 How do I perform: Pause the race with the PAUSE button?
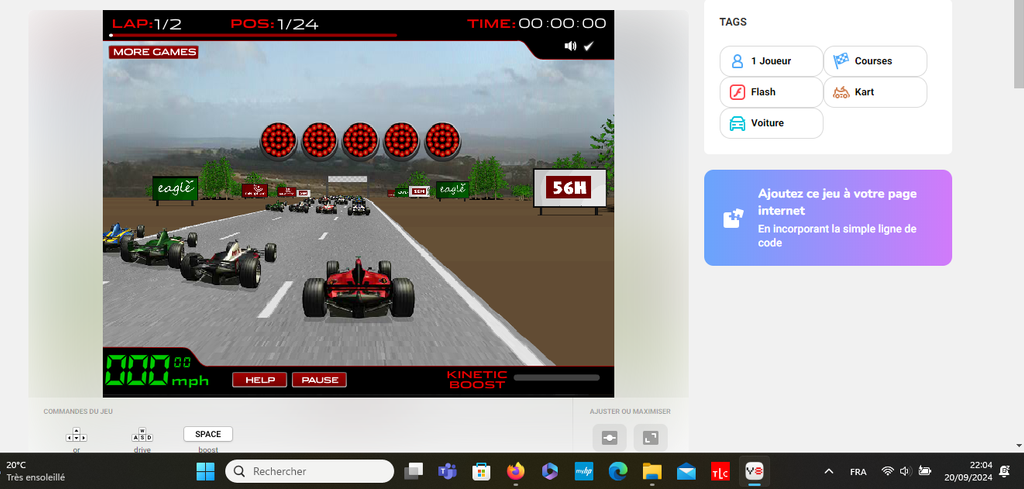tap(319, 380)
